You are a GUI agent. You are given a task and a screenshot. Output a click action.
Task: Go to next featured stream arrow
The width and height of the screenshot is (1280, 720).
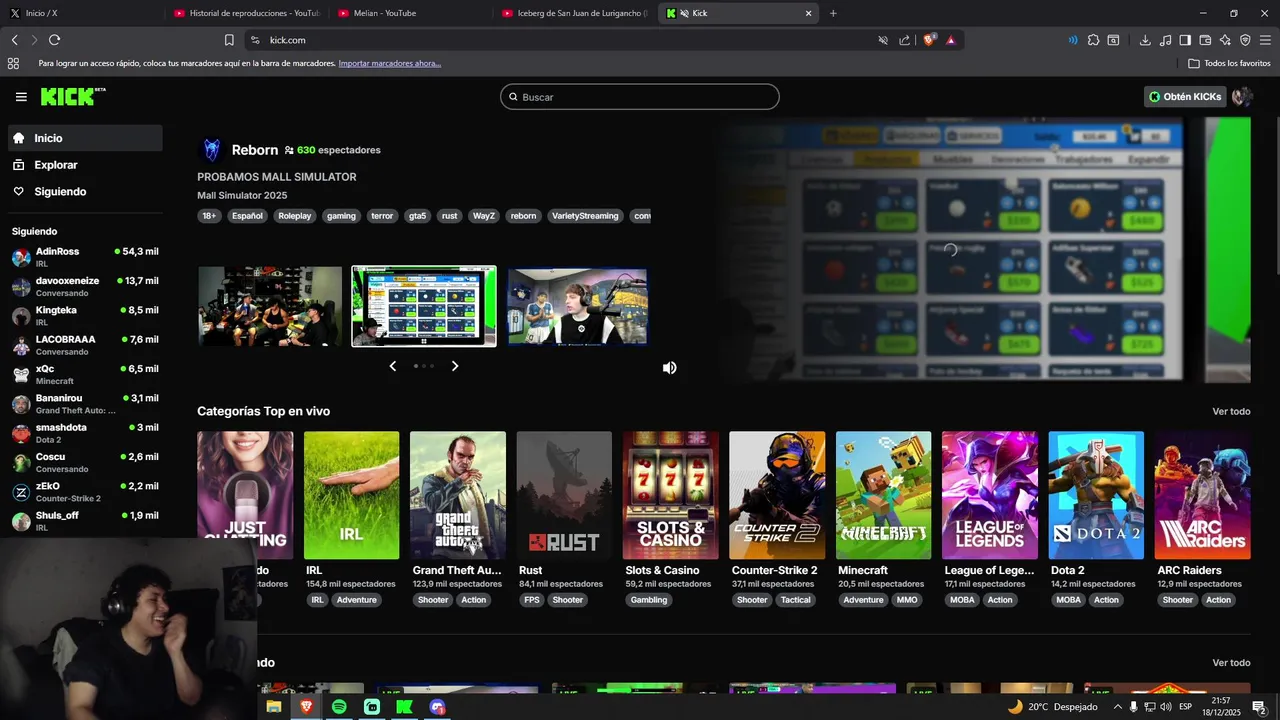coord(455,366)
